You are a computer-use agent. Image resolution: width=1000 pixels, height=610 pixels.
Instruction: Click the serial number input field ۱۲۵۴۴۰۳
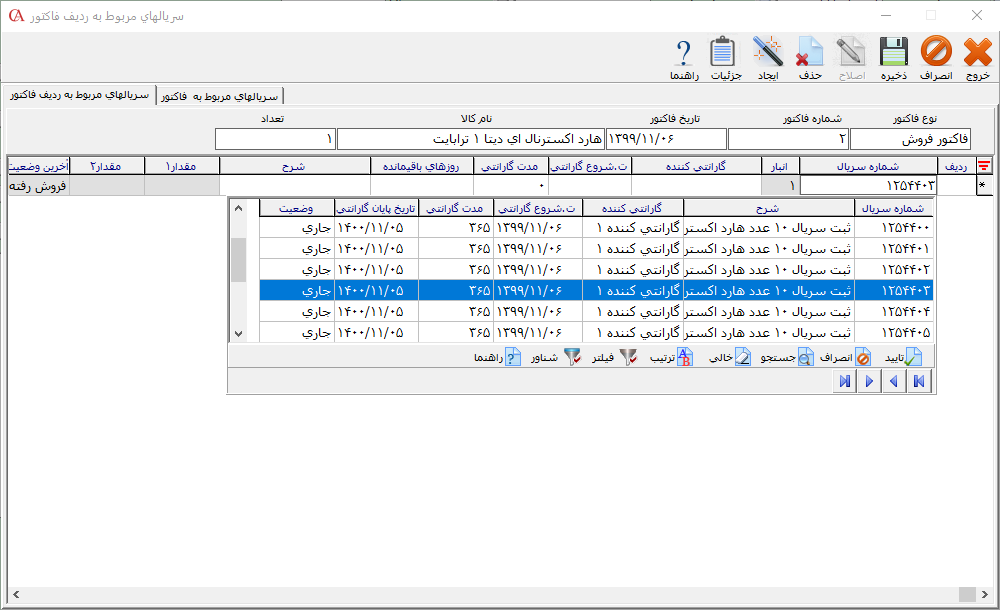pos(868,186)
